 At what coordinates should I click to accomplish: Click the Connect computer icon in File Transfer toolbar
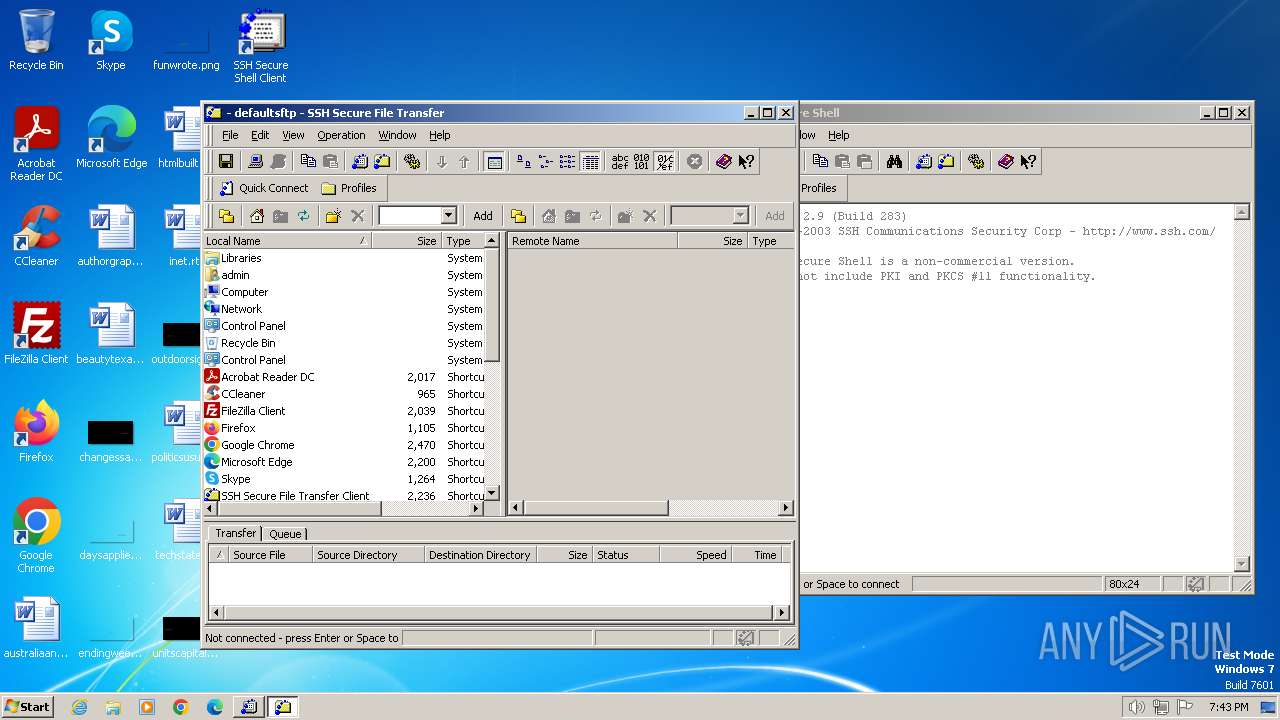tap(255, 162)
